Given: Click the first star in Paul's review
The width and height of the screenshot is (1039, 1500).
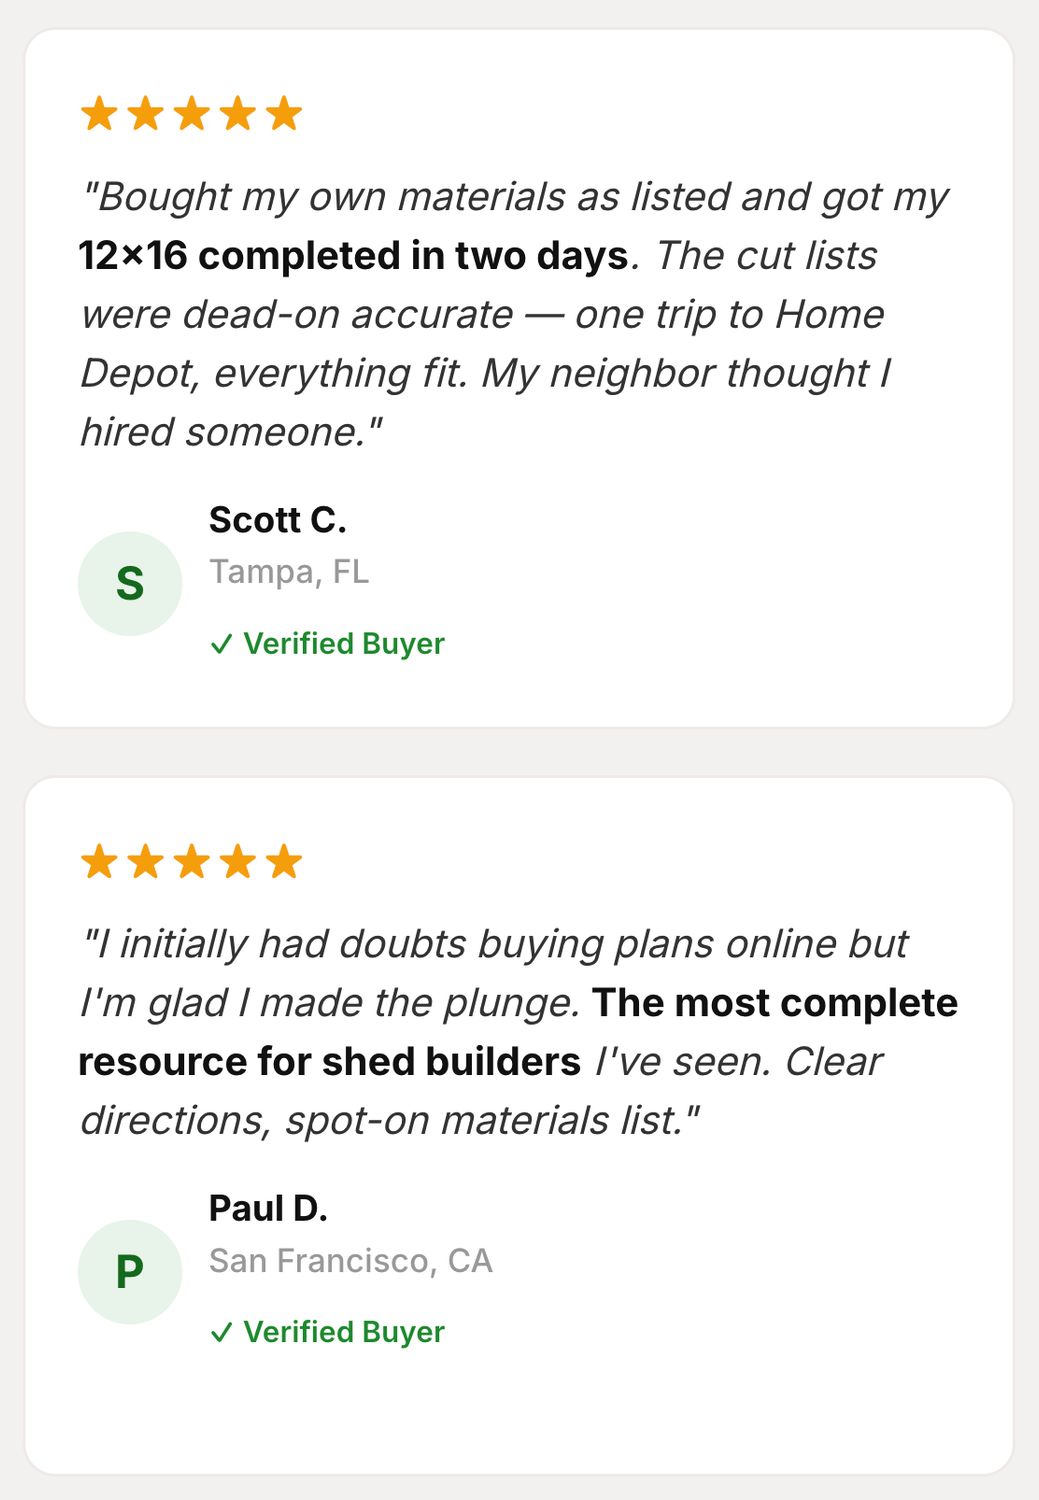Looking at the screenshot, I should [x=99, y=861].
